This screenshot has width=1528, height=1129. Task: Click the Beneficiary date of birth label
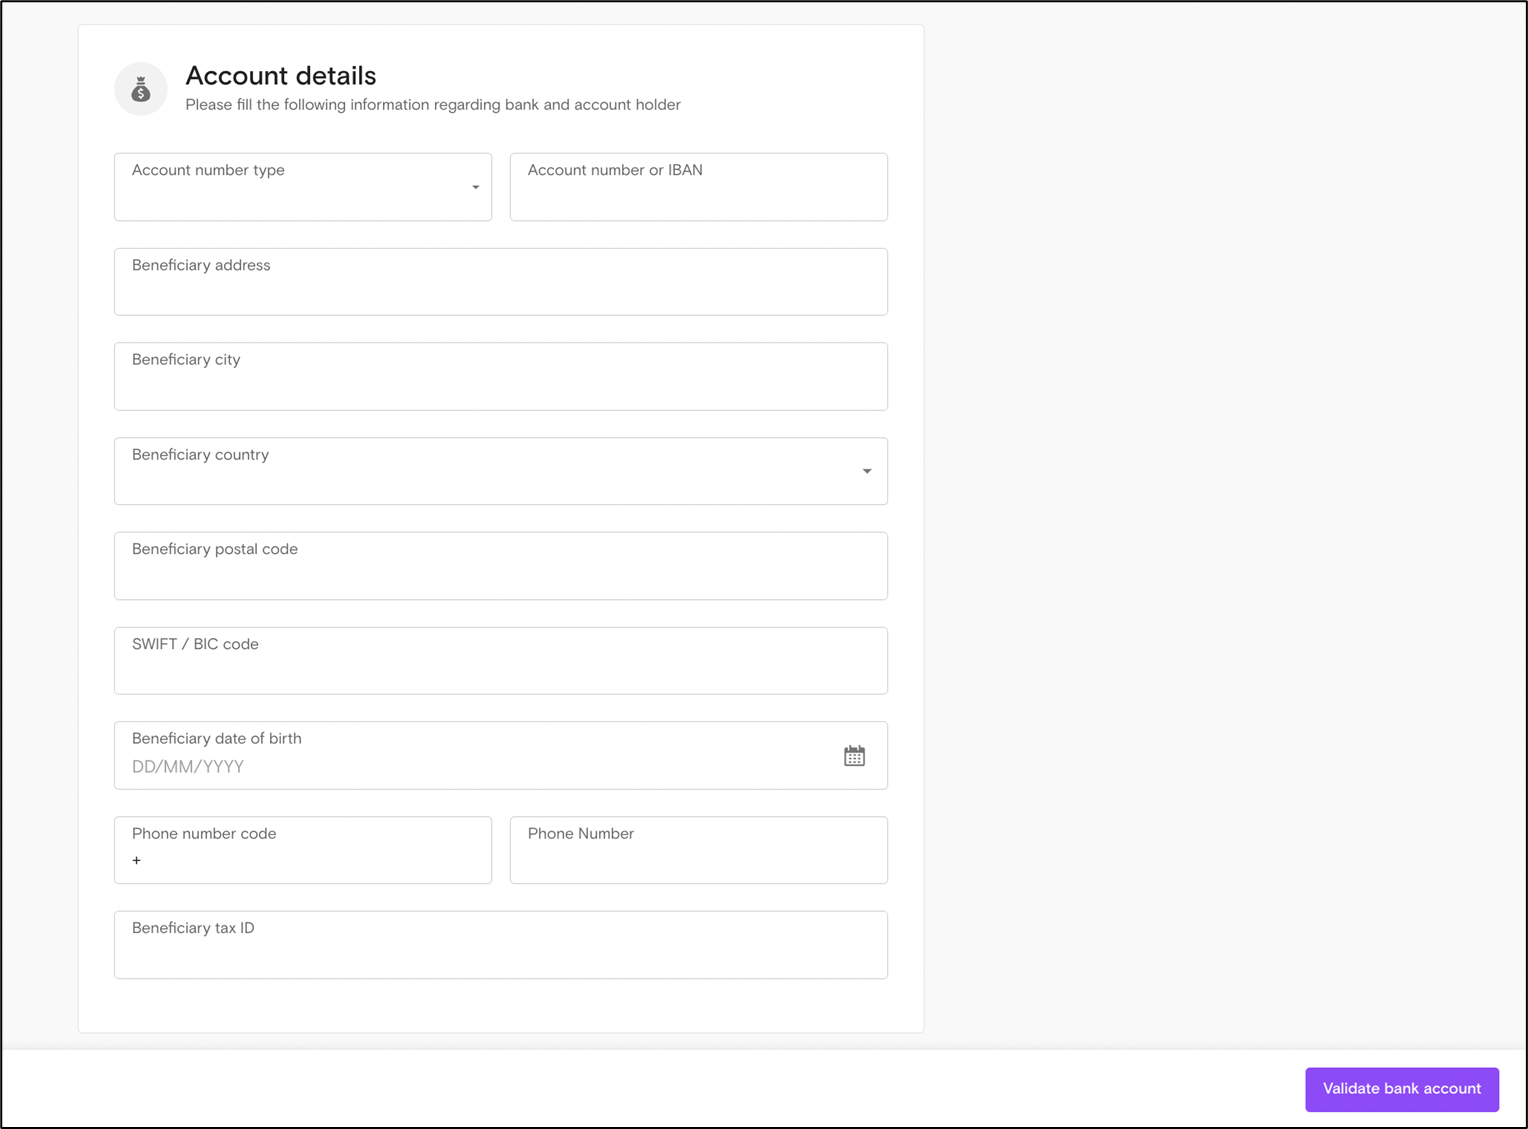click(x=217, y=739)
